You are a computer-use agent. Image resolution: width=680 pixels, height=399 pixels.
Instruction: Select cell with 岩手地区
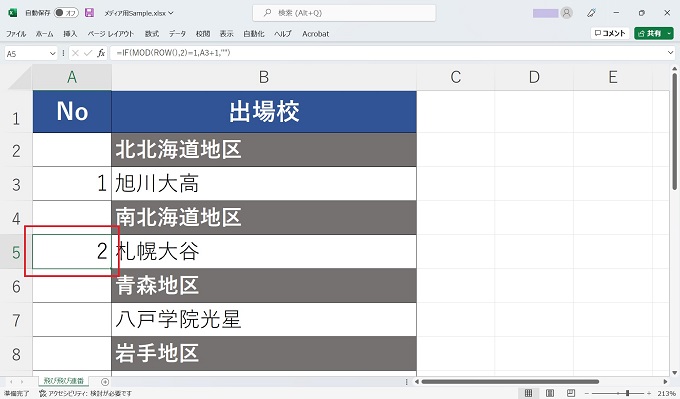pyautogui.click(x=264, y=353)
